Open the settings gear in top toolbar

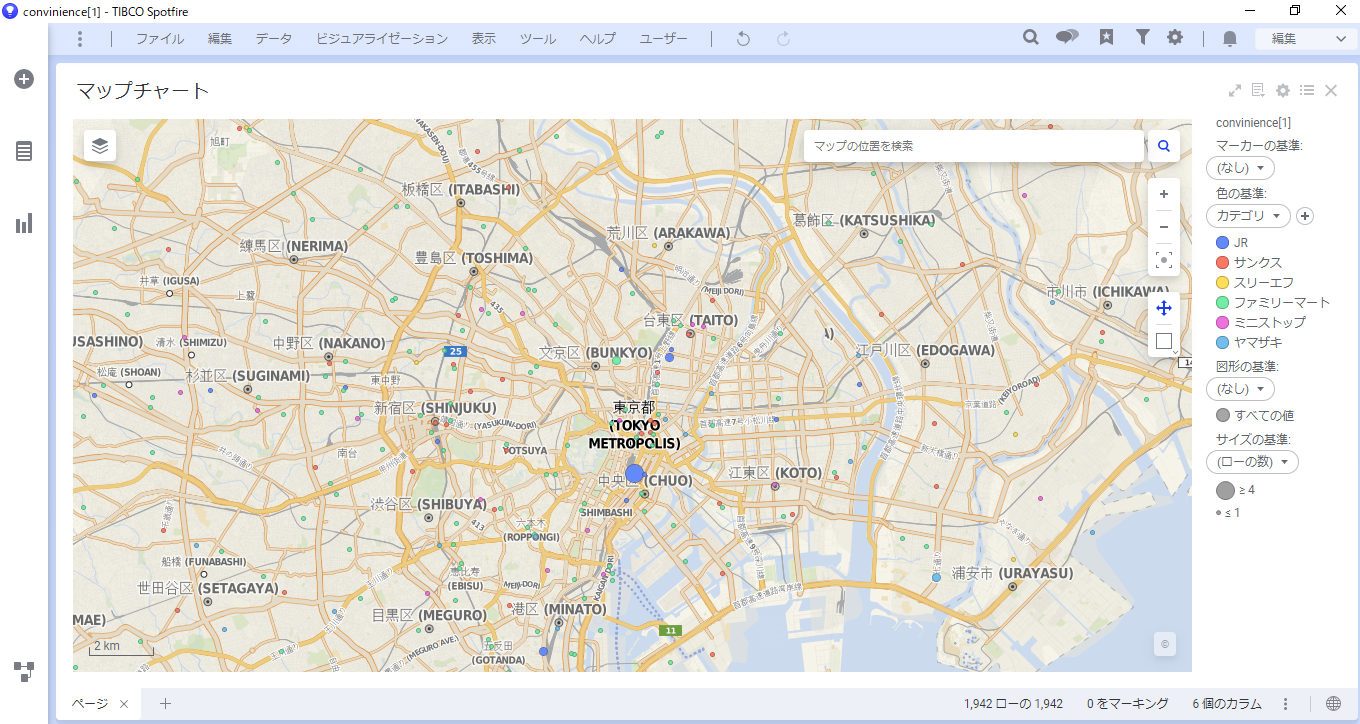(x=1175, y=38)
